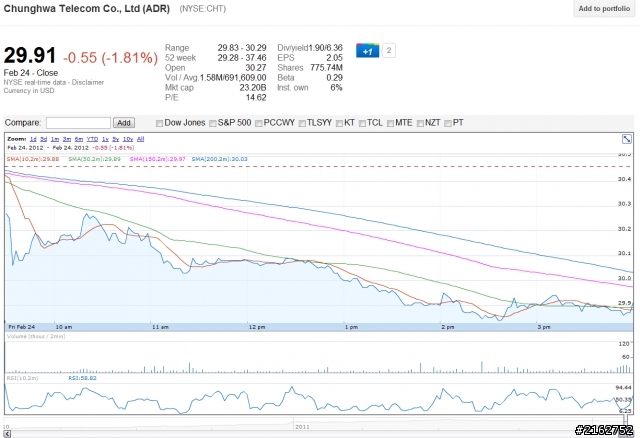Screen dimensions: 640x438
Task: Click the blue RSI value readout
Action: pos(82,378)
